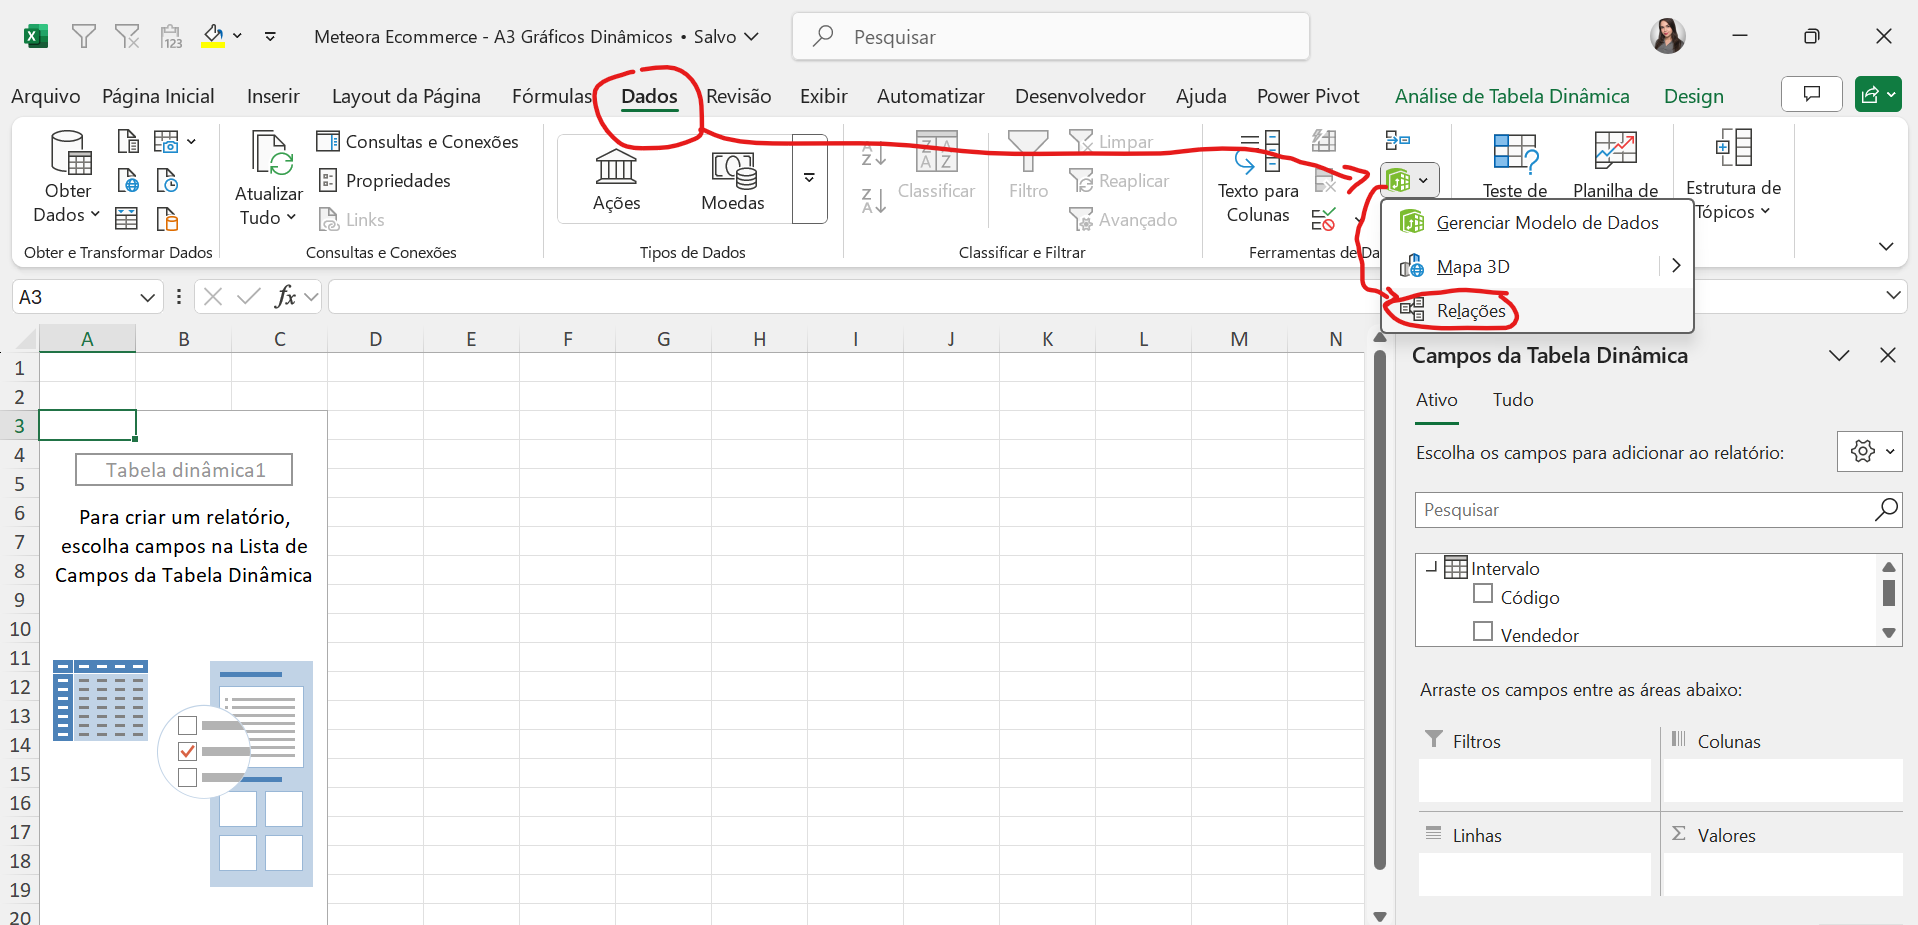Click the Data Validation icon

tap(1324, 219)
